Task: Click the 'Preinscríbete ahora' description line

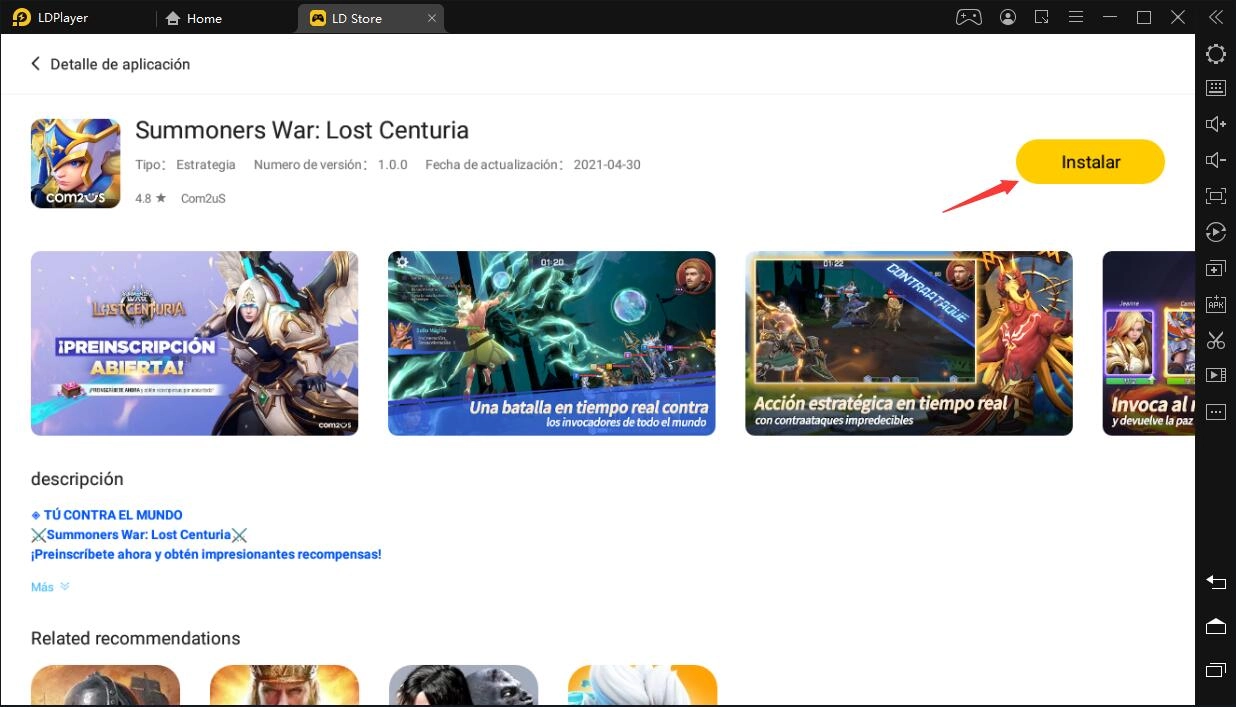Action: (x=206, y=554)
